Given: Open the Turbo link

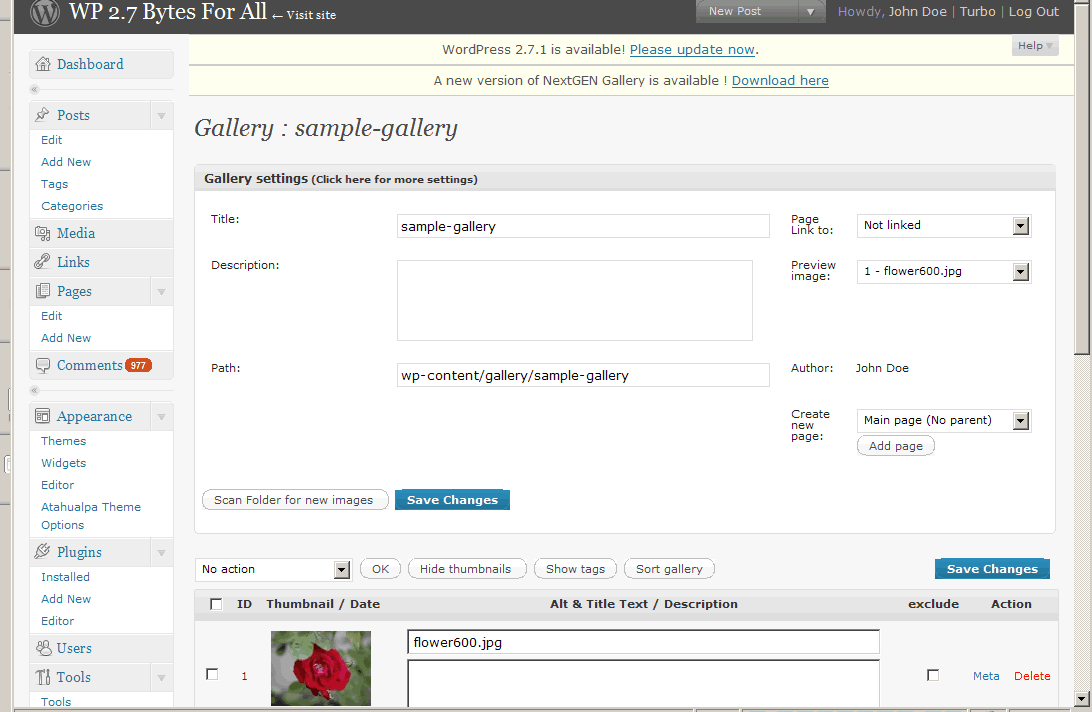Looking at the screenshot, I should click(x=978, y=12).
